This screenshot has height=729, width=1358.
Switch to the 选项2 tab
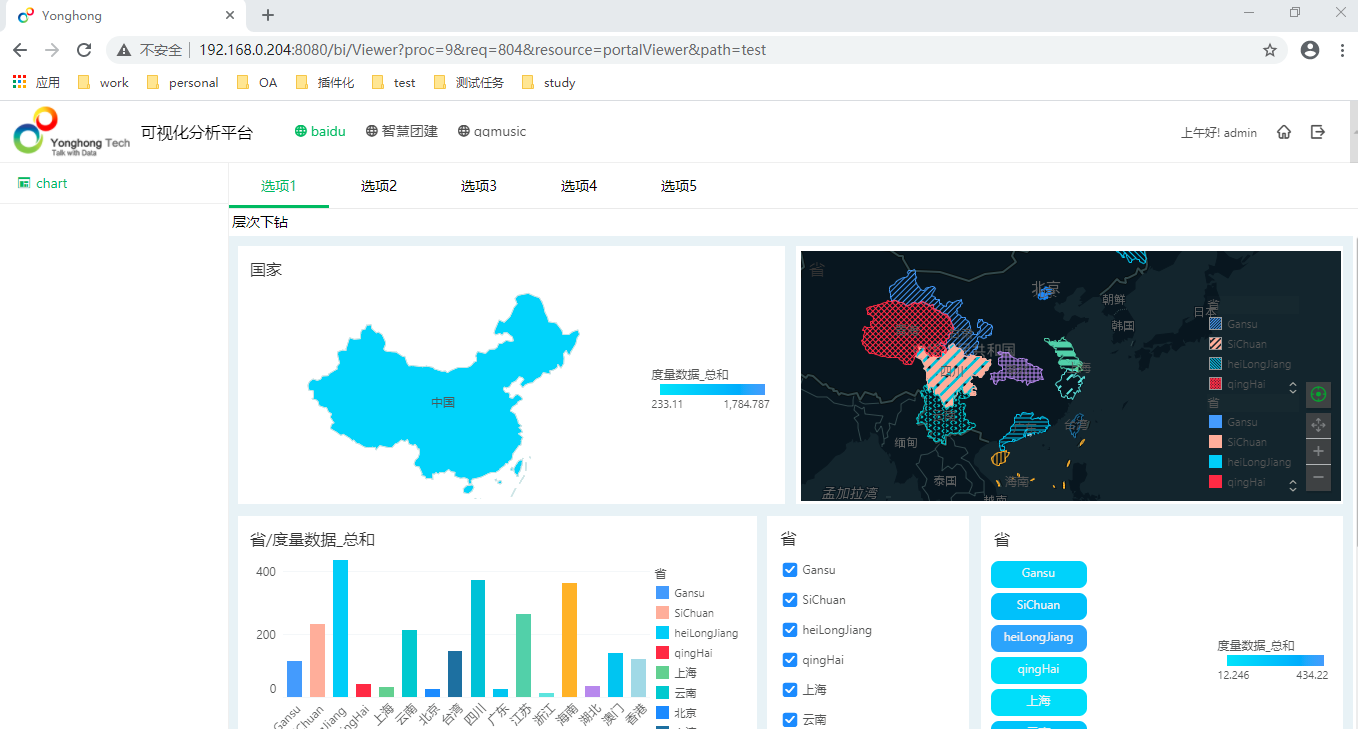click(x=379, y=186)
